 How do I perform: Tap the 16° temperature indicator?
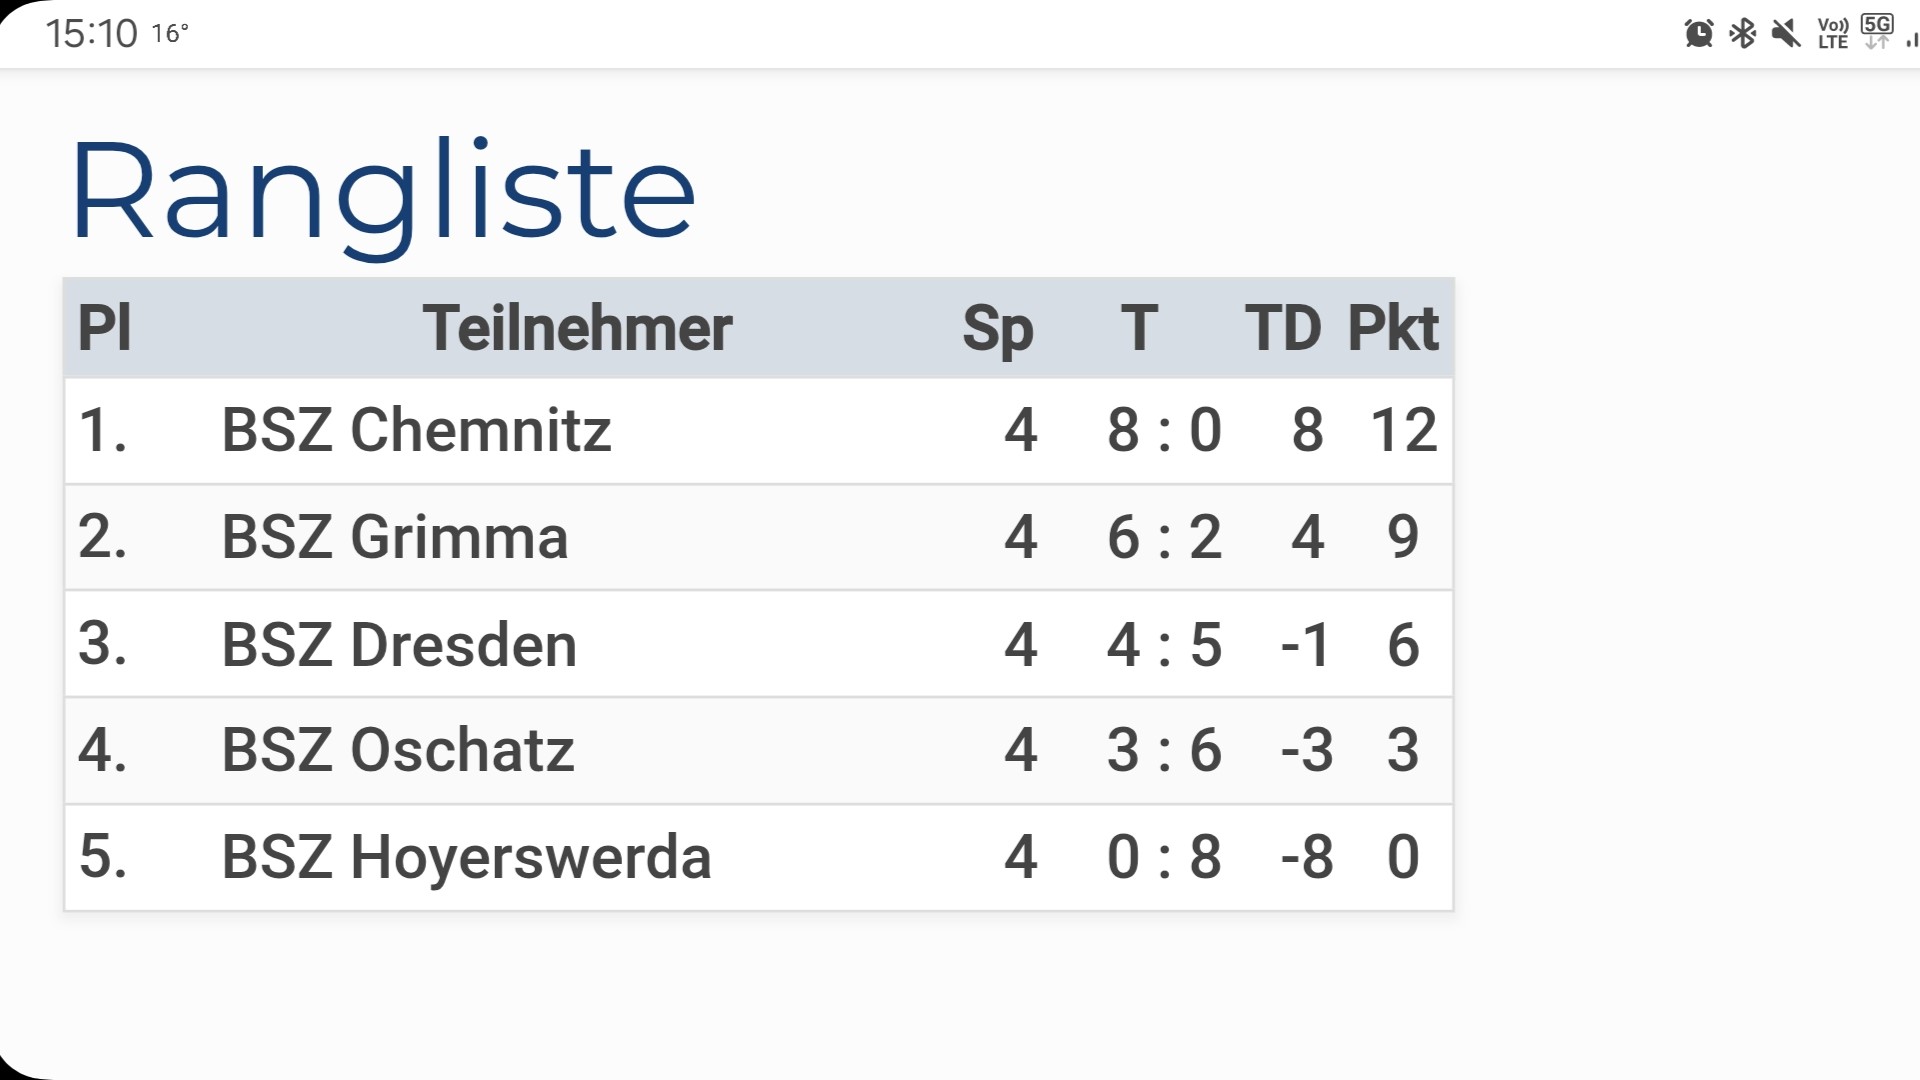point(170,33)
